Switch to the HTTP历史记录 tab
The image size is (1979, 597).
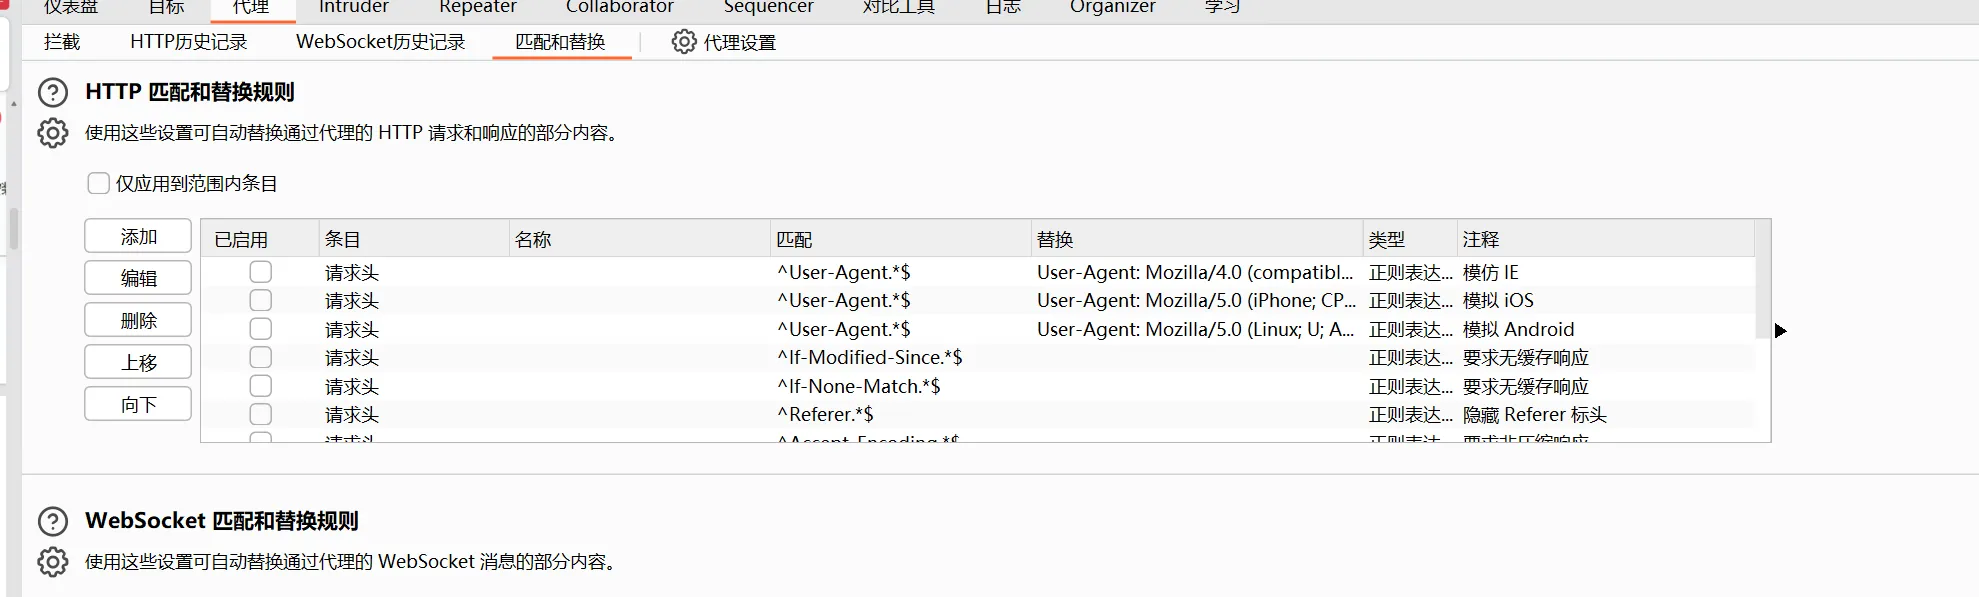188,42
